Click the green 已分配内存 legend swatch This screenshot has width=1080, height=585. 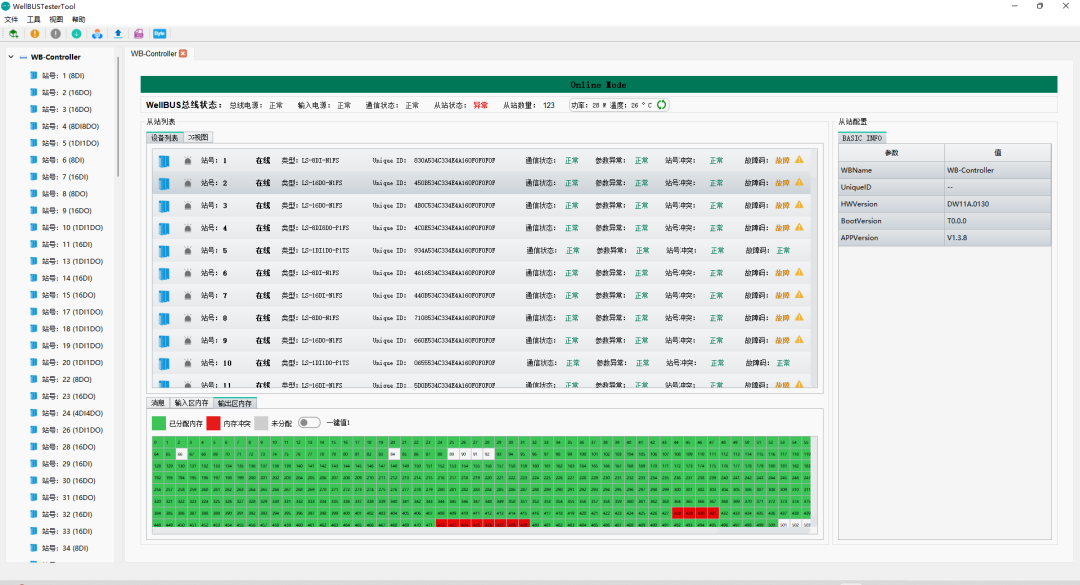tap(158, 423)
